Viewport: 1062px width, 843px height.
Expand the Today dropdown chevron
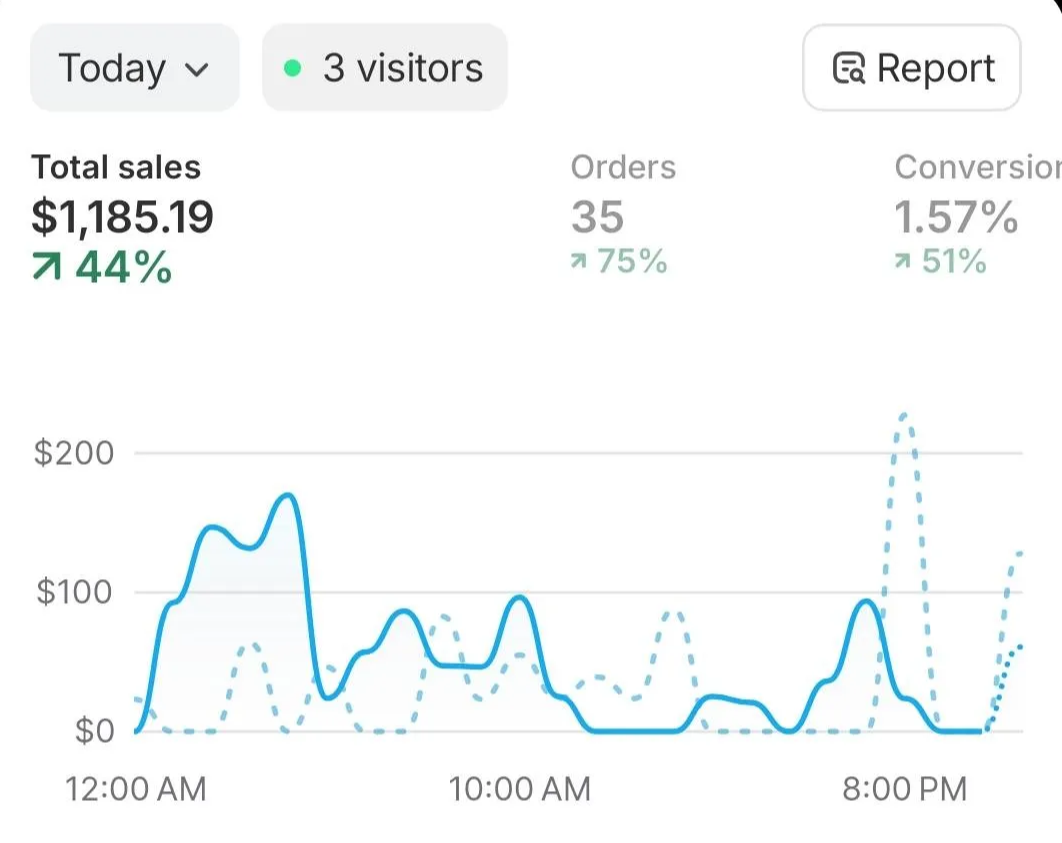[198, 70]
